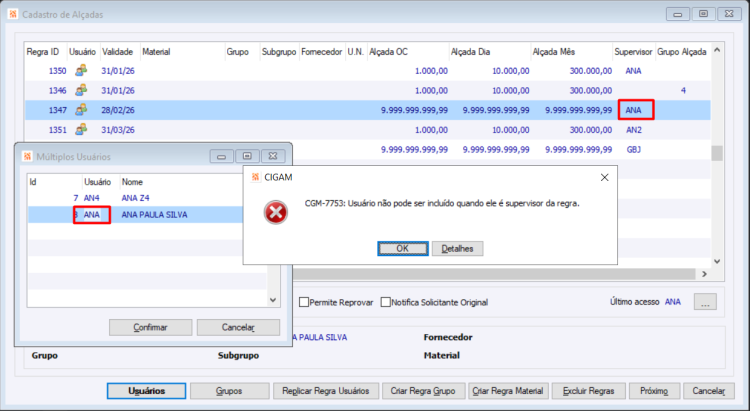Click the Próximo button
The height and width of the screenshot is (411, 750).
pos(654,391)
